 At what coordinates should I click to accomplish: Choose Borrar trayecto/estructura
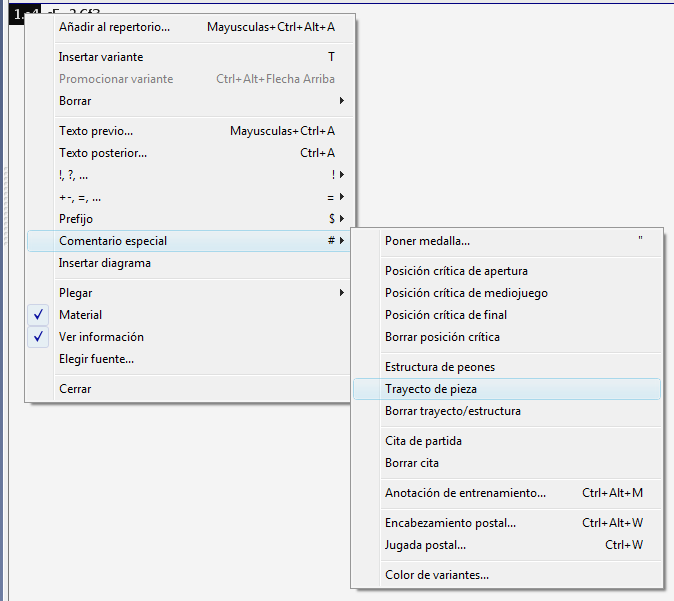point(507,411)
